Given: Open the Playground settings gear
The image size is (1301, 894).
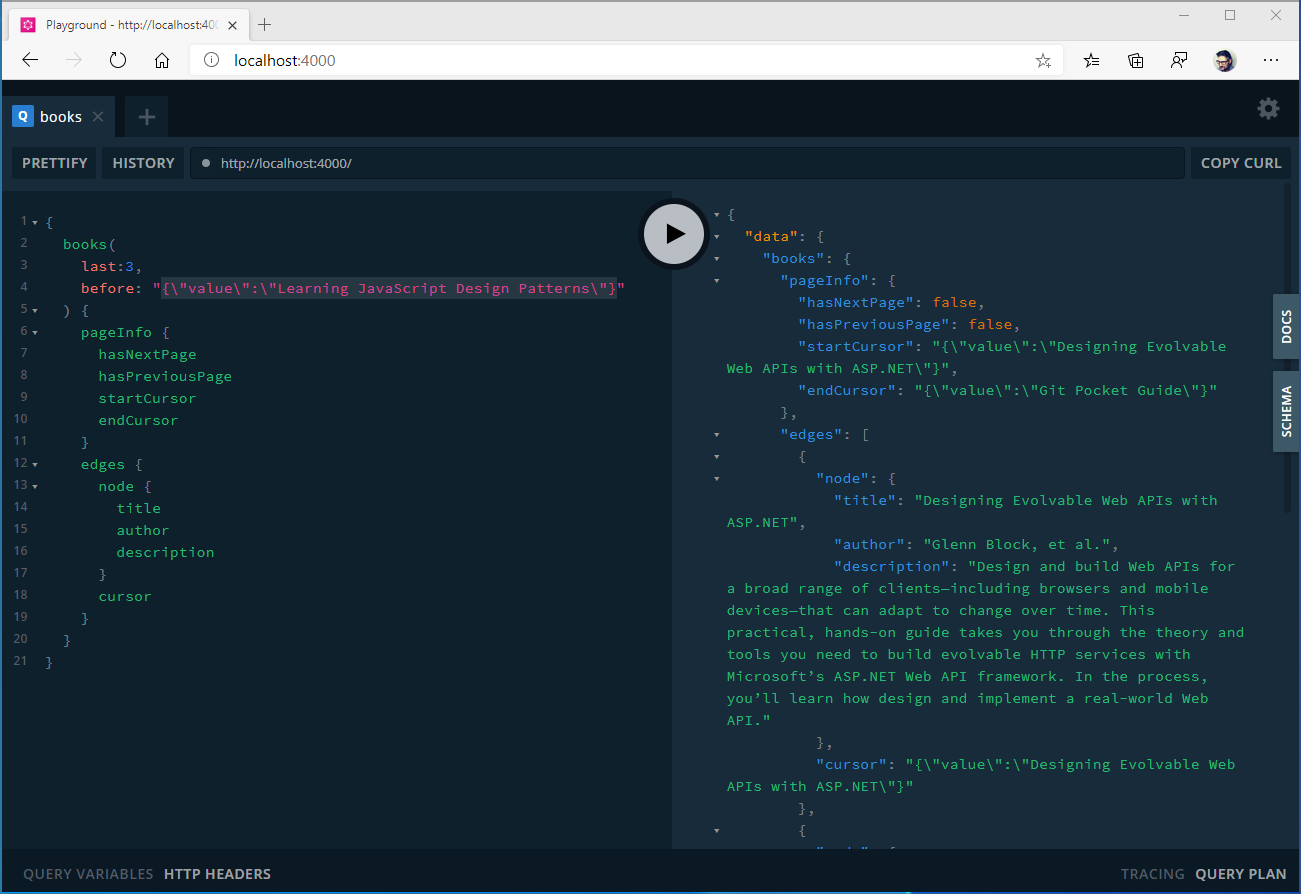Looking at the screenshot, I should coord(1268,109).
